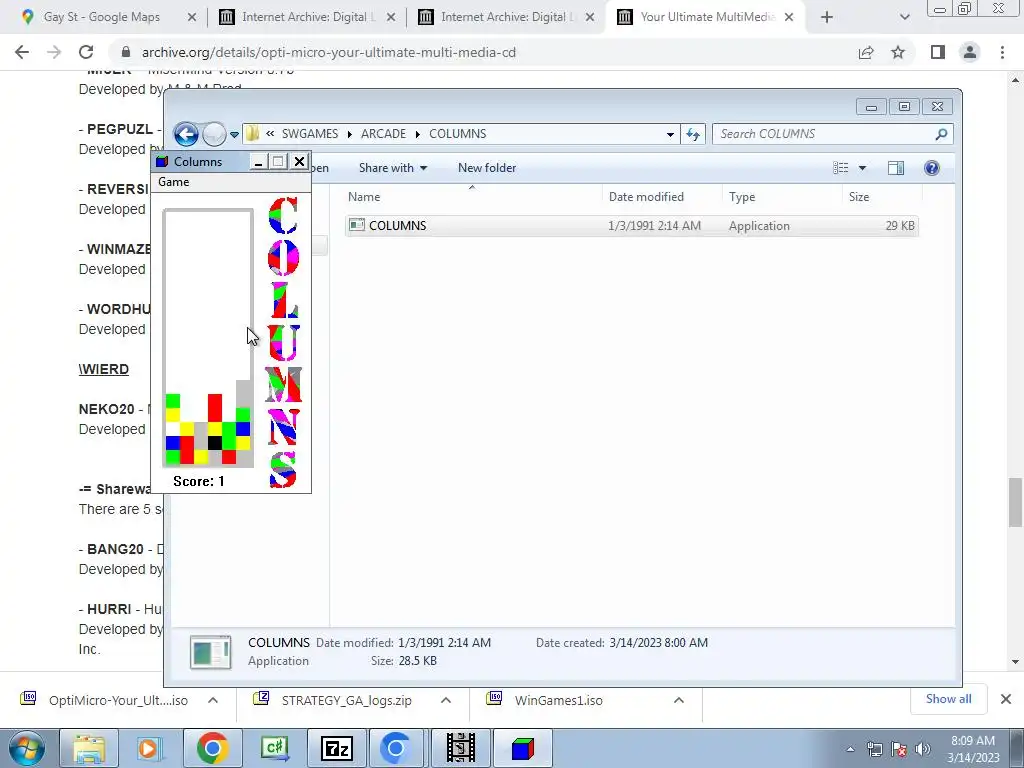Viewport: 1024px width, 768px height.
Task: Open Chrome three-dot menu
Action: 1002,52
